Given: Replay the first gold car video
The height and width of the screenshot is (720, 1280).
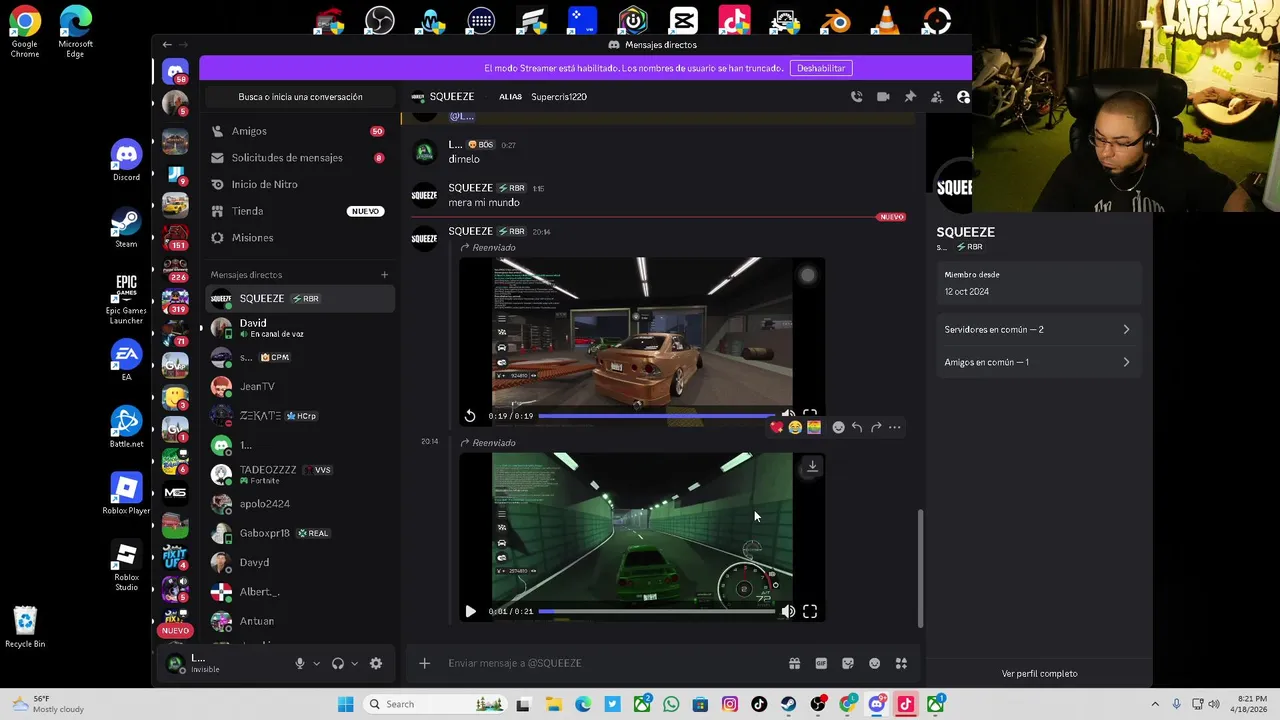Looking at the screenshot, I should 470,415.
